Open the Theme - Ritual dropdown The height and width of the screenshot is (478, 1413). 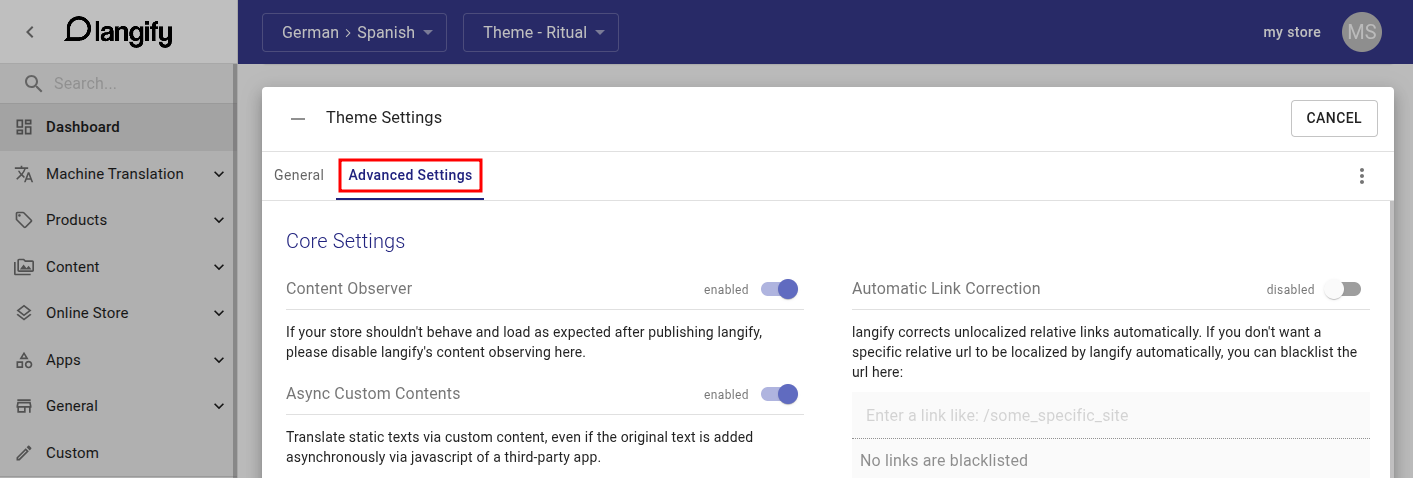[541, 32]
